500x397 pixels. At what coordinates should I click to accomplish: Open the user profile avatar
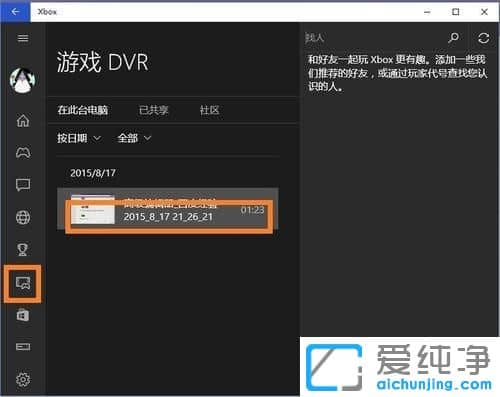click(x=23, y=80)
